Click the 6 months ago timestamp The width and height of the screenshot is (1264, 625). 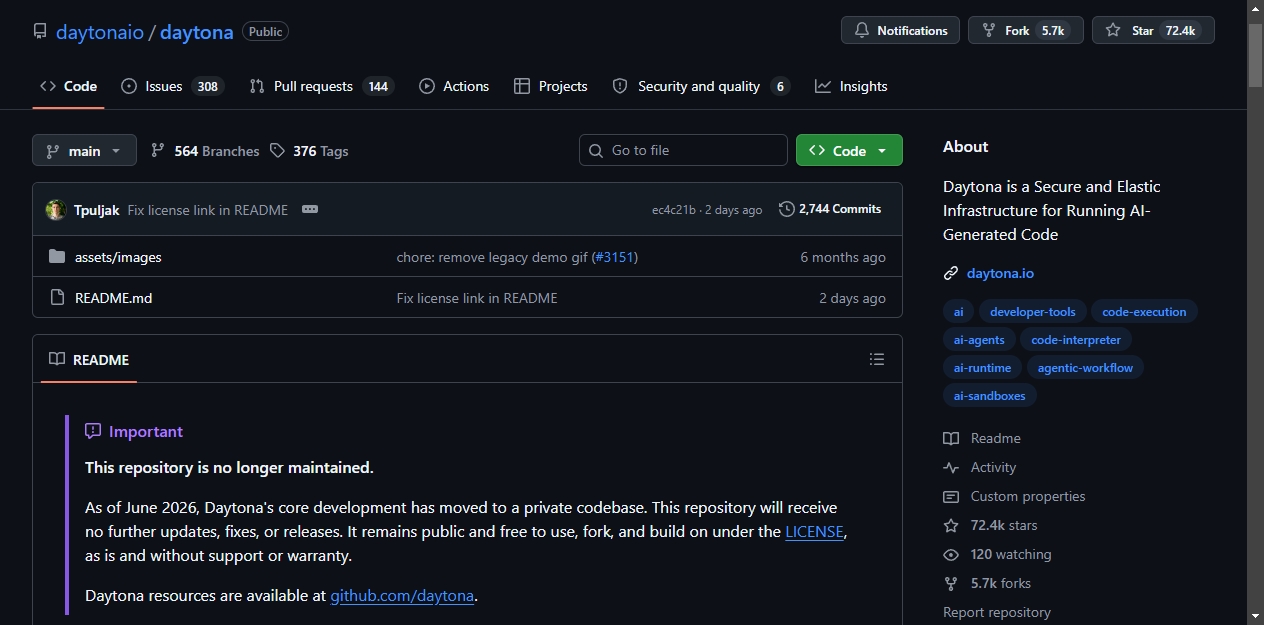tap(843, 257)
